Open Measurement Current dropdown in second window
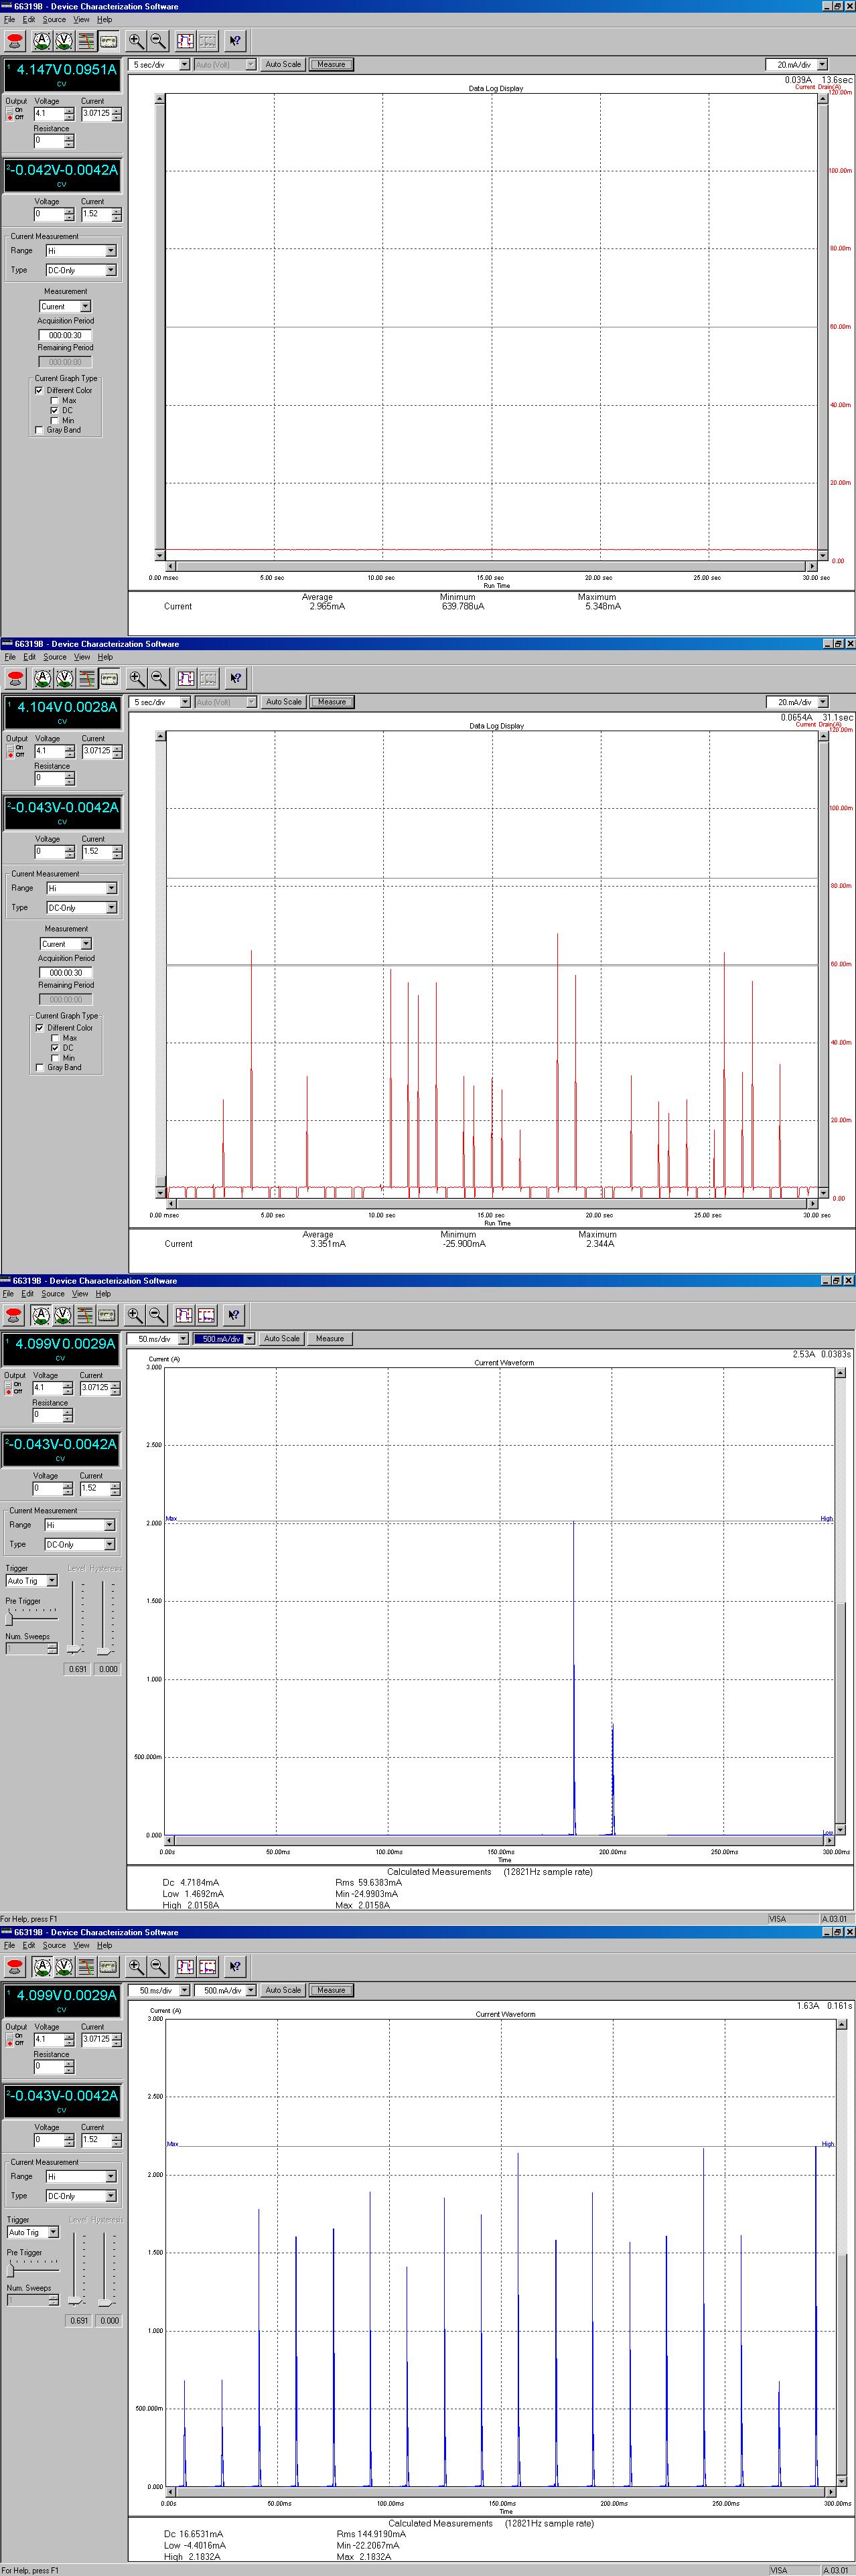The width and height of the screenshot is (856, 2576). click(x=86, y=944)
